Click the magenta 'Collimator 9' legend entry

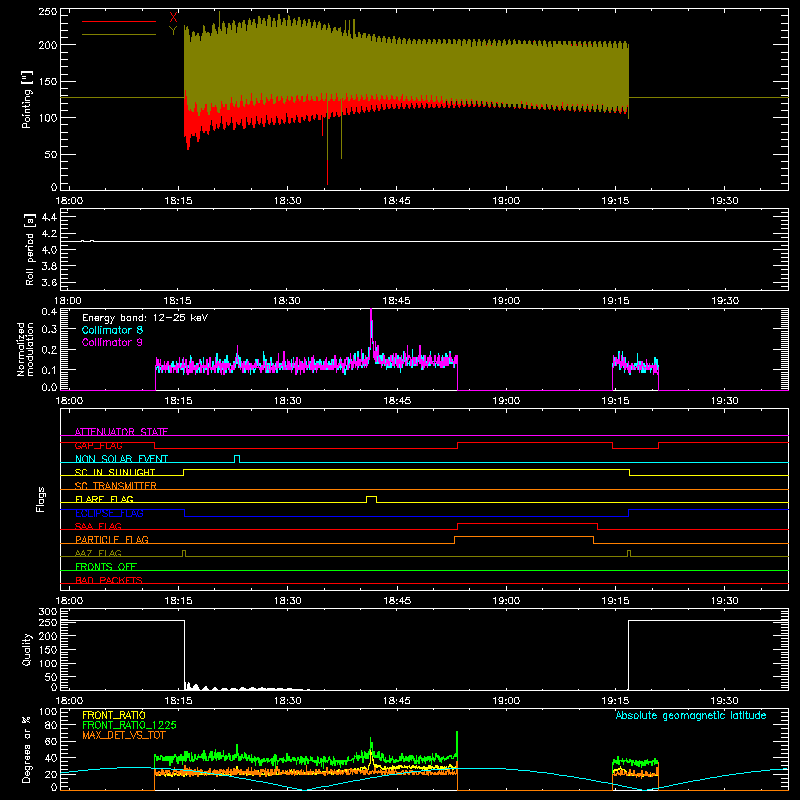[112, 342]
